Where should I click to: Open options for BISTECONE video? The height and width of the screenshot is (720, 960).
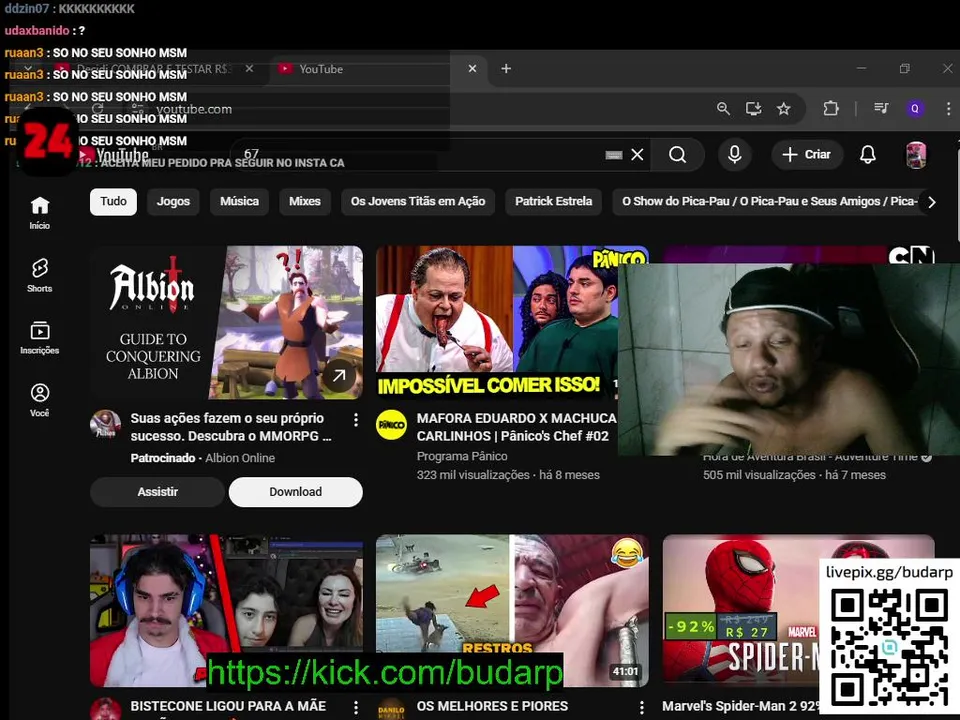[x=356, y=707]
